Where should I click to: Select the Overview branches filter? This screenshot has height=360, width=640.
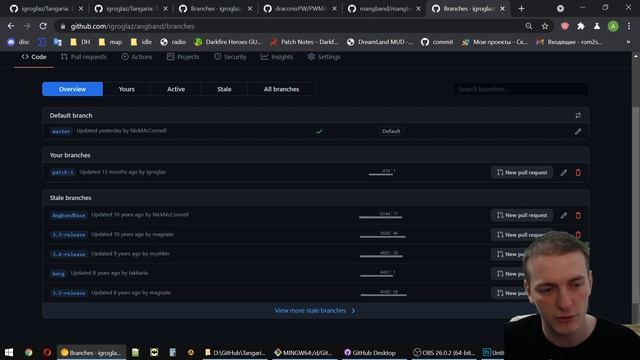[x=72, y=89]
